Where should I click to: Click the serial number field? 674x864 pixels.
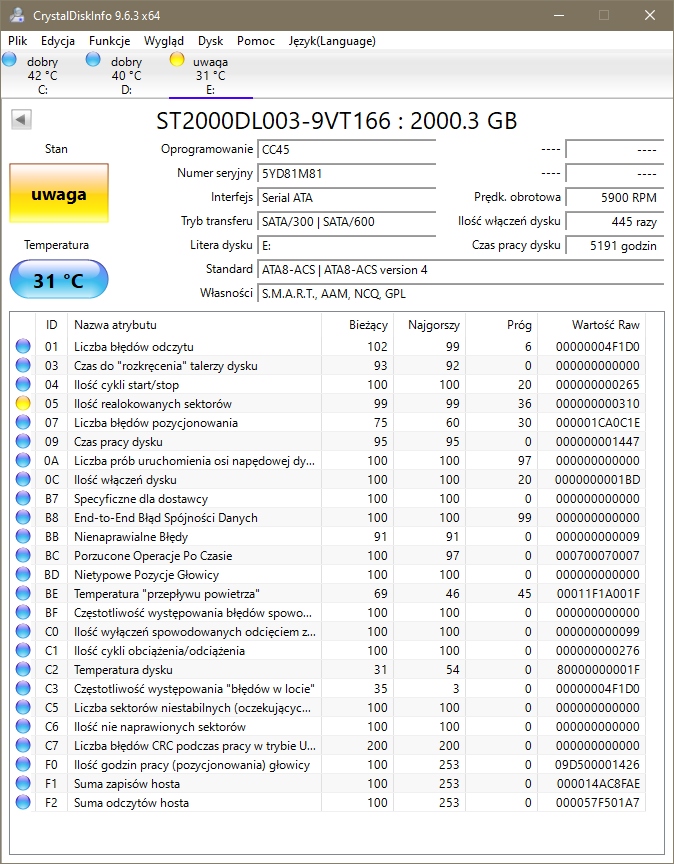(346, 173)
